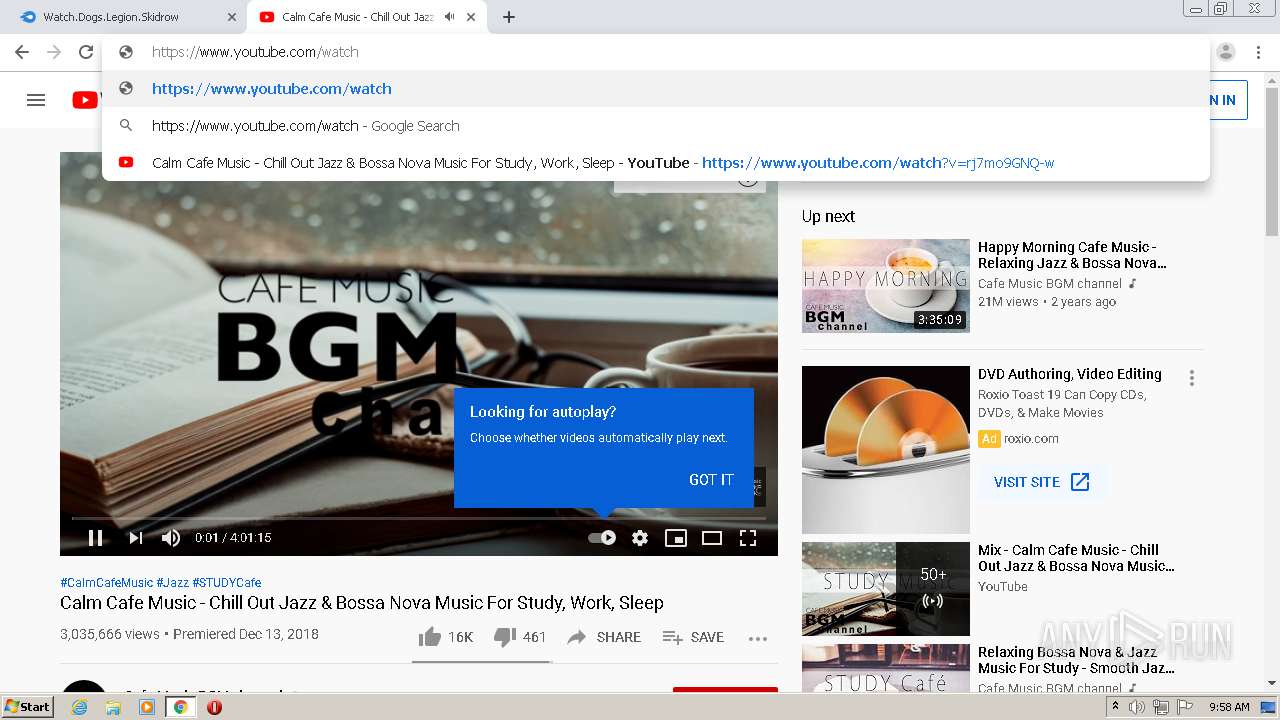
Task: Toggle the autoplay switch in player
Action: 602,538
